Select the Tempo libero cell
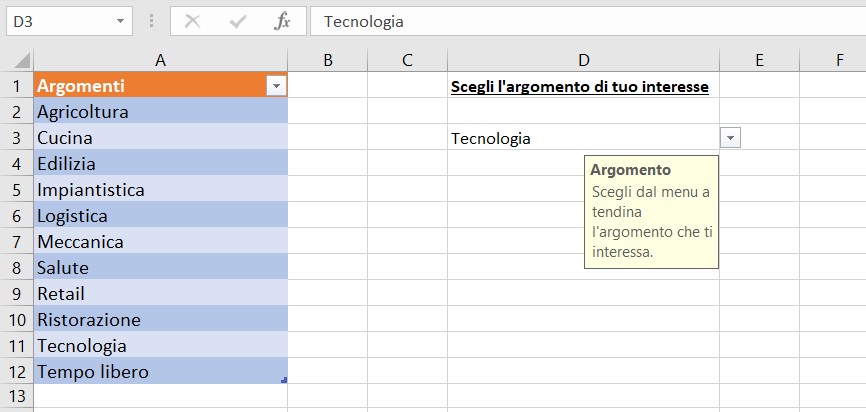 tap(160, 372)
